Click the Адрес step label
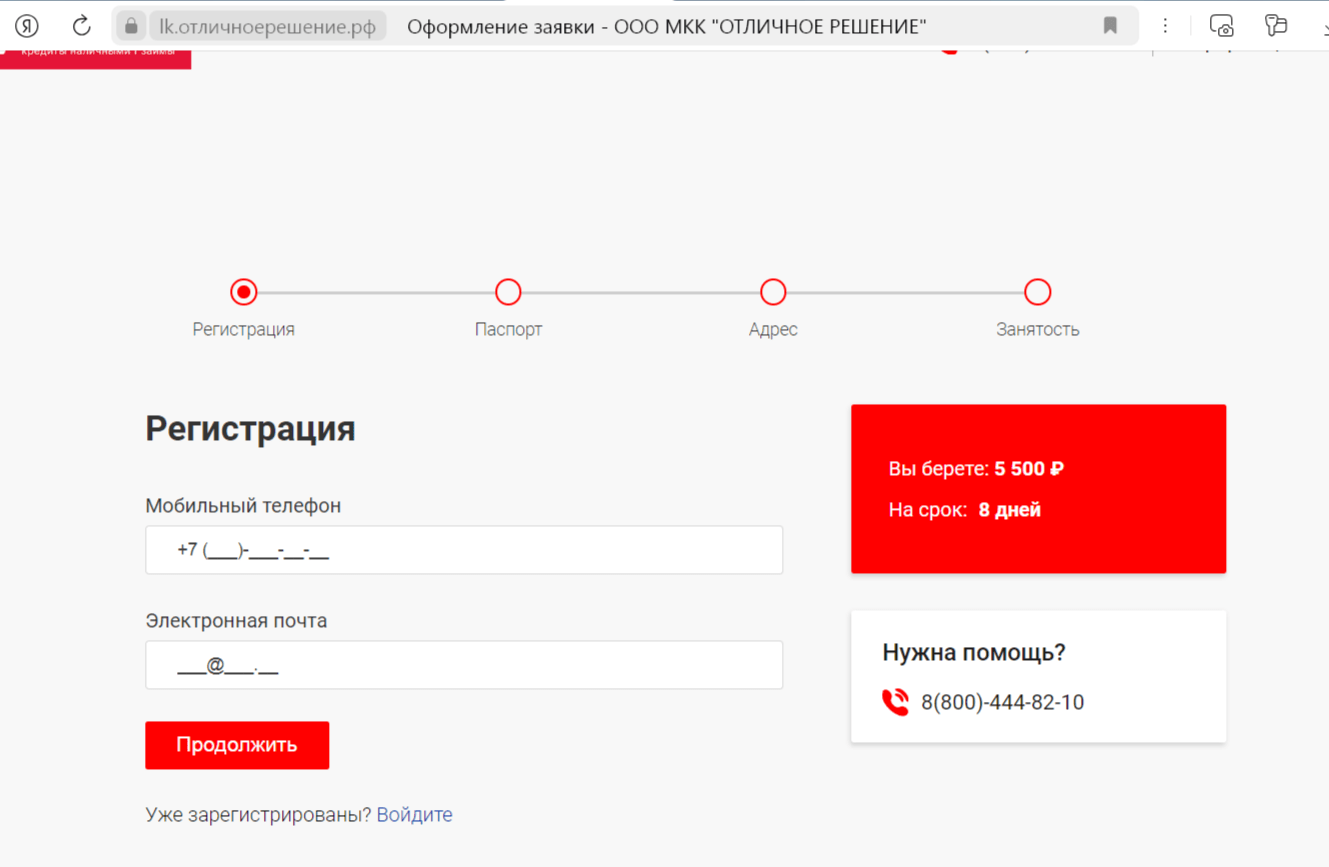1329x867 pixels. (773, 329)
